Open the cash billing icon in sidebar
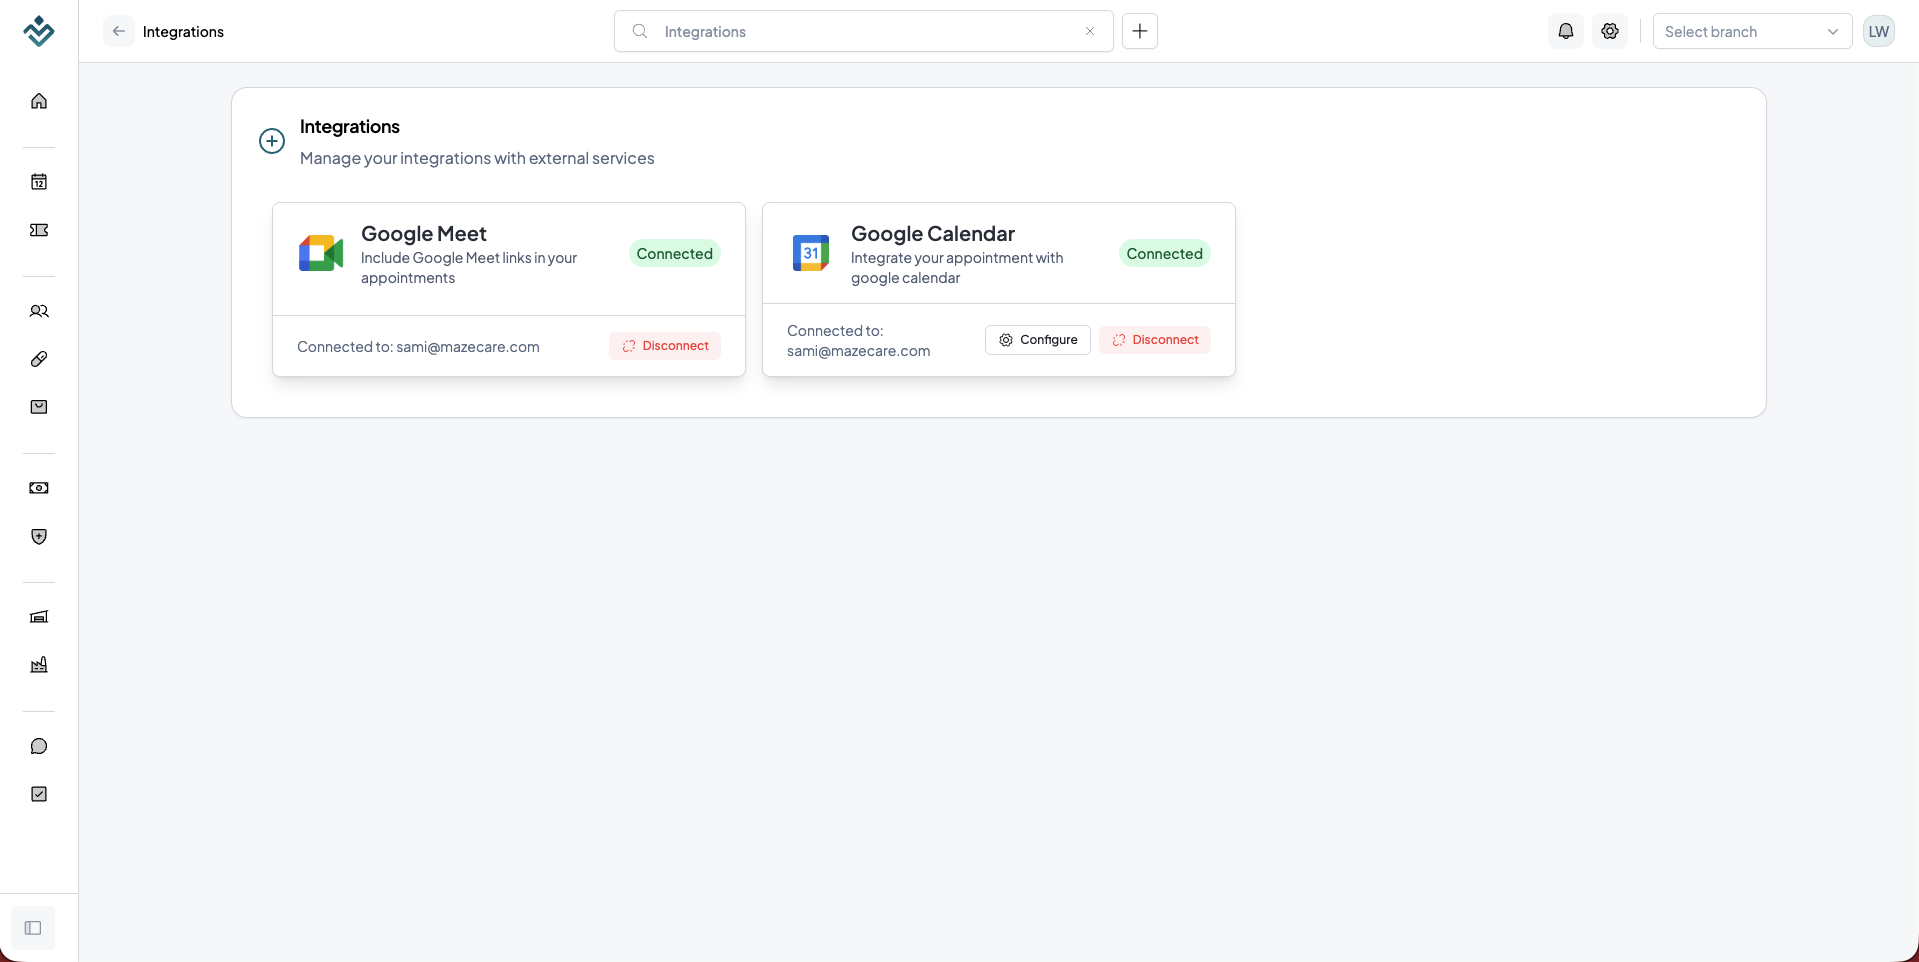Image resolution: width=1919 pixels, height=962 pixels. coord(39,488)
